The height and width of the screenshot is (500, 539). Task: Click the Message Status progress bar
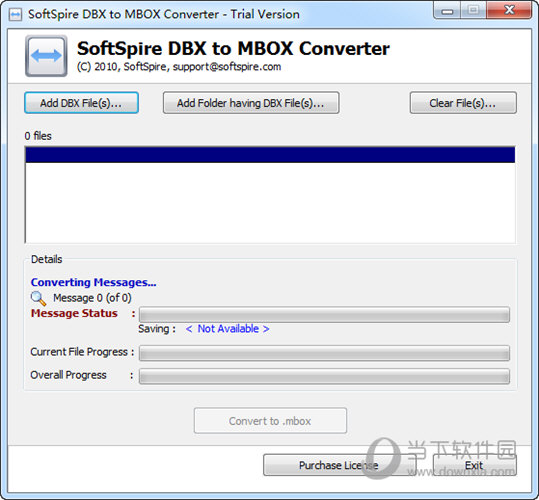click(x=324, y=315)
